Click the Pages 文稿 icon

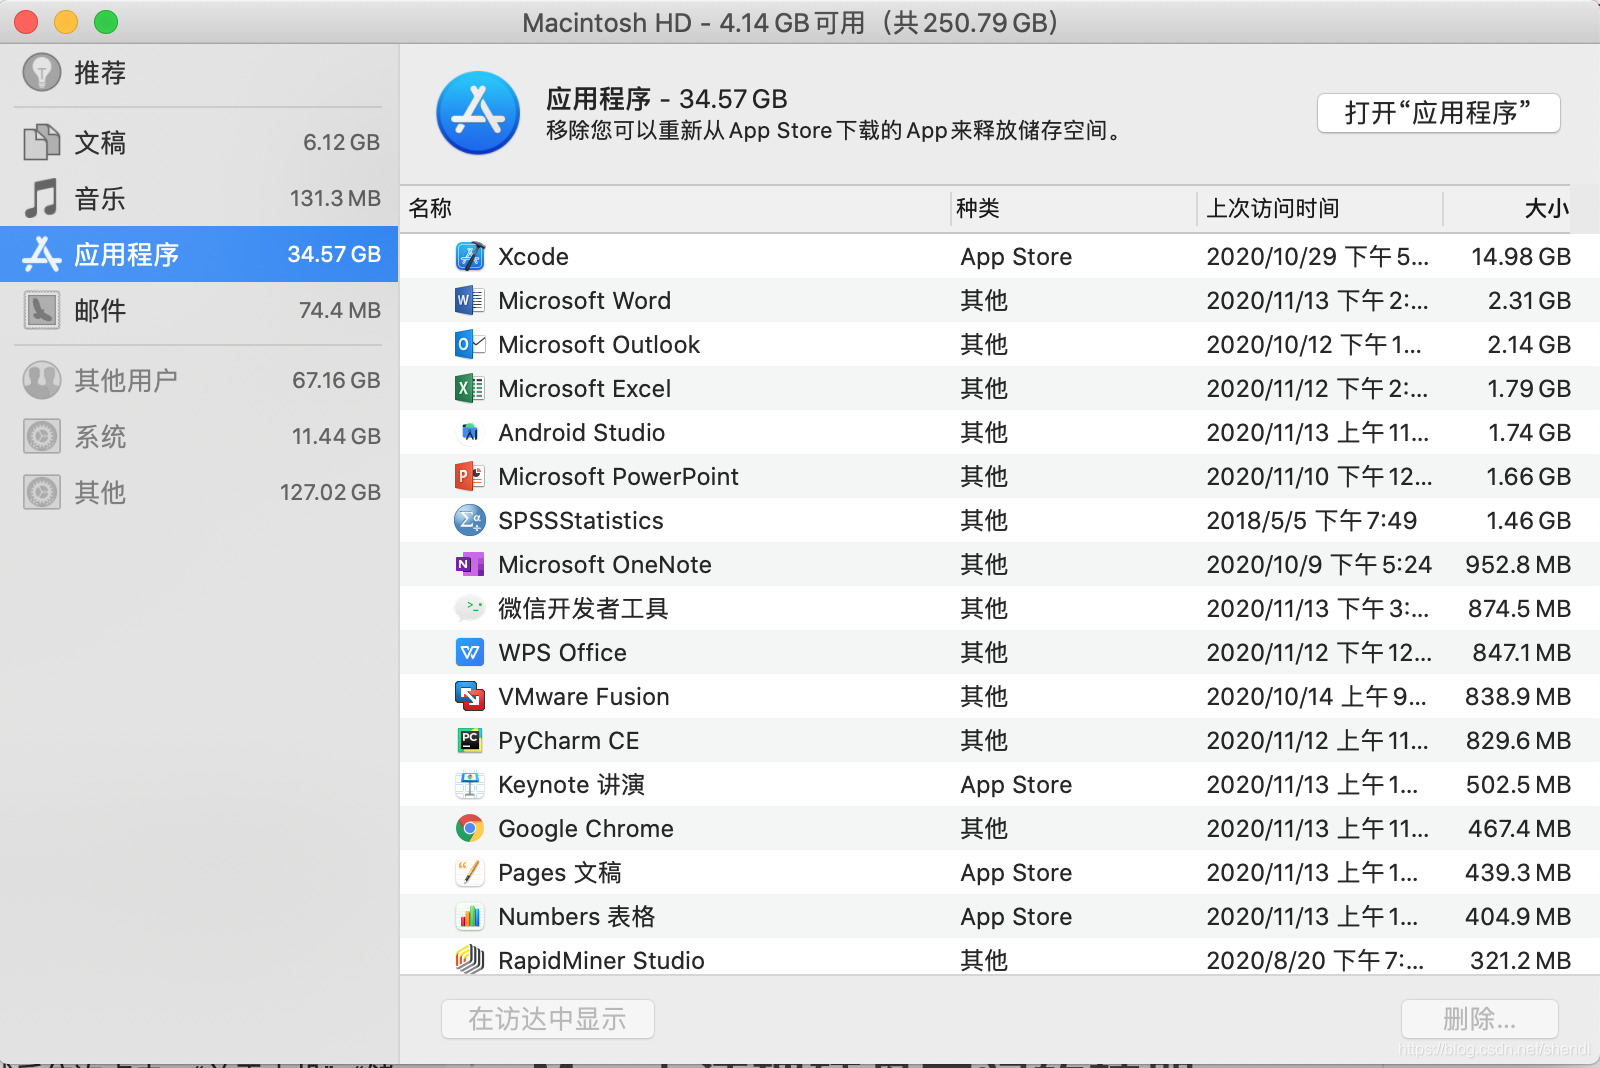(470, 873)
